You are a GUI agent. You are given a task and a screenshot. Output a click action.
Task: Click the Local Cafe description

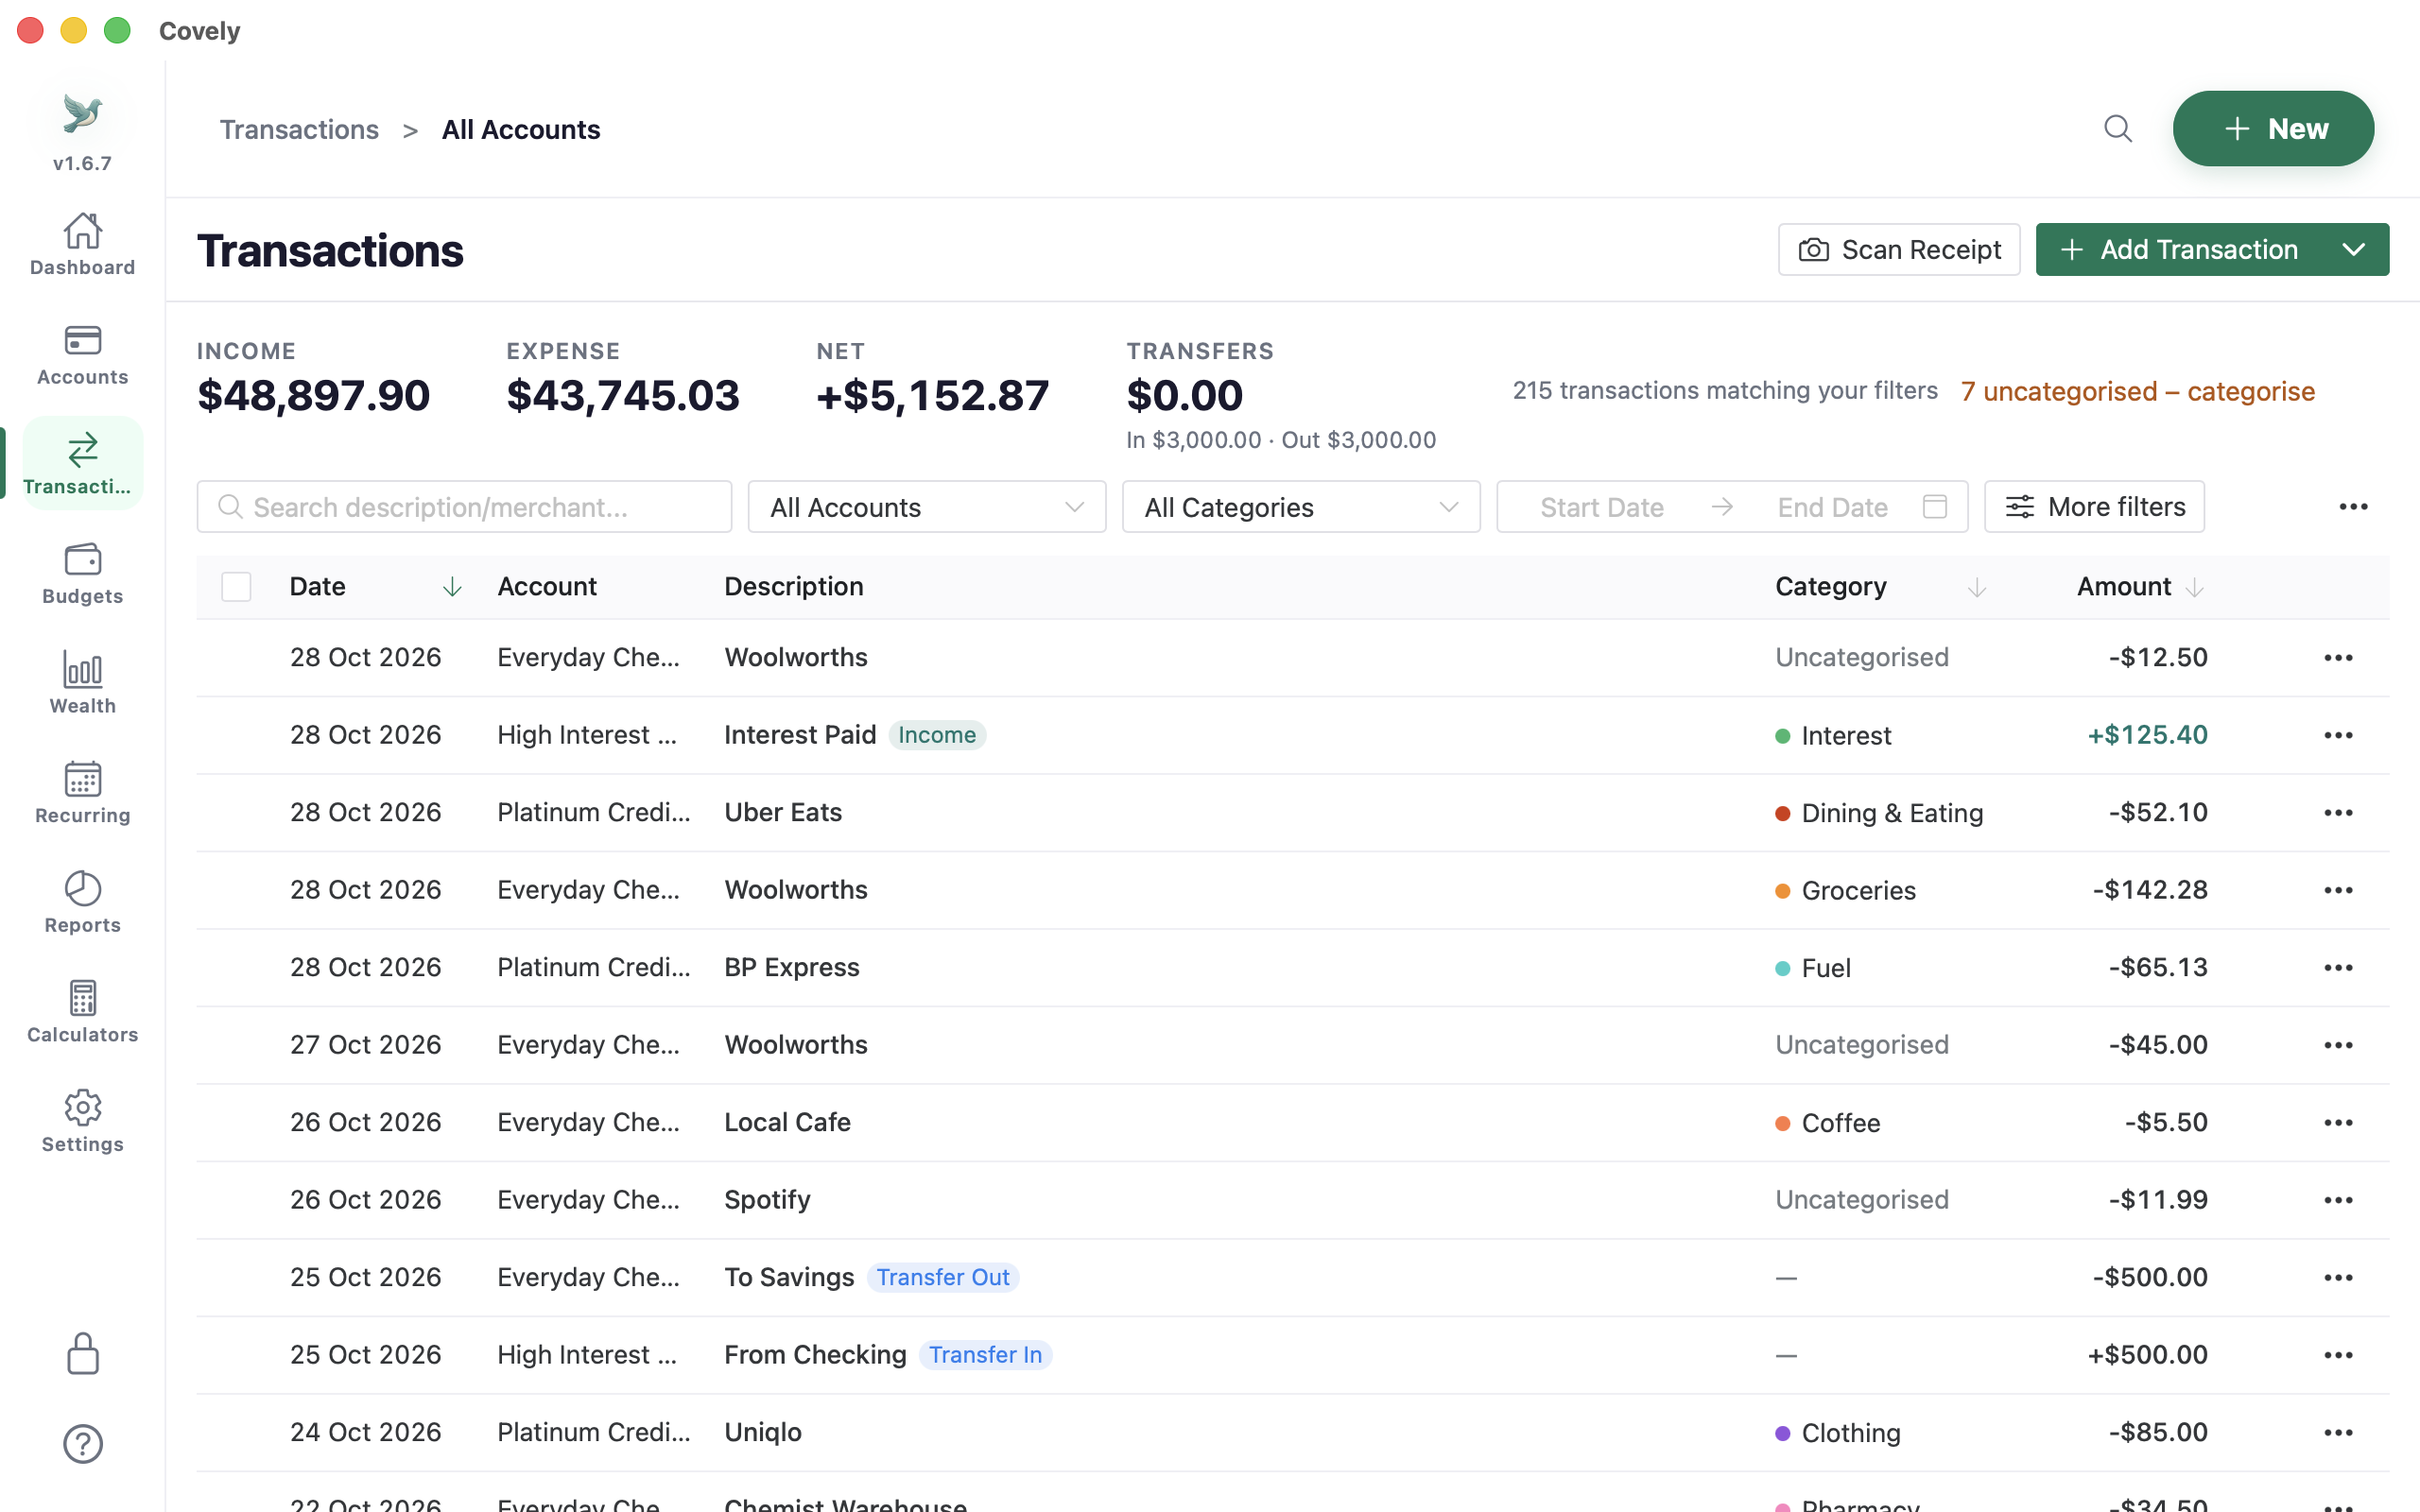point(787,1122)
